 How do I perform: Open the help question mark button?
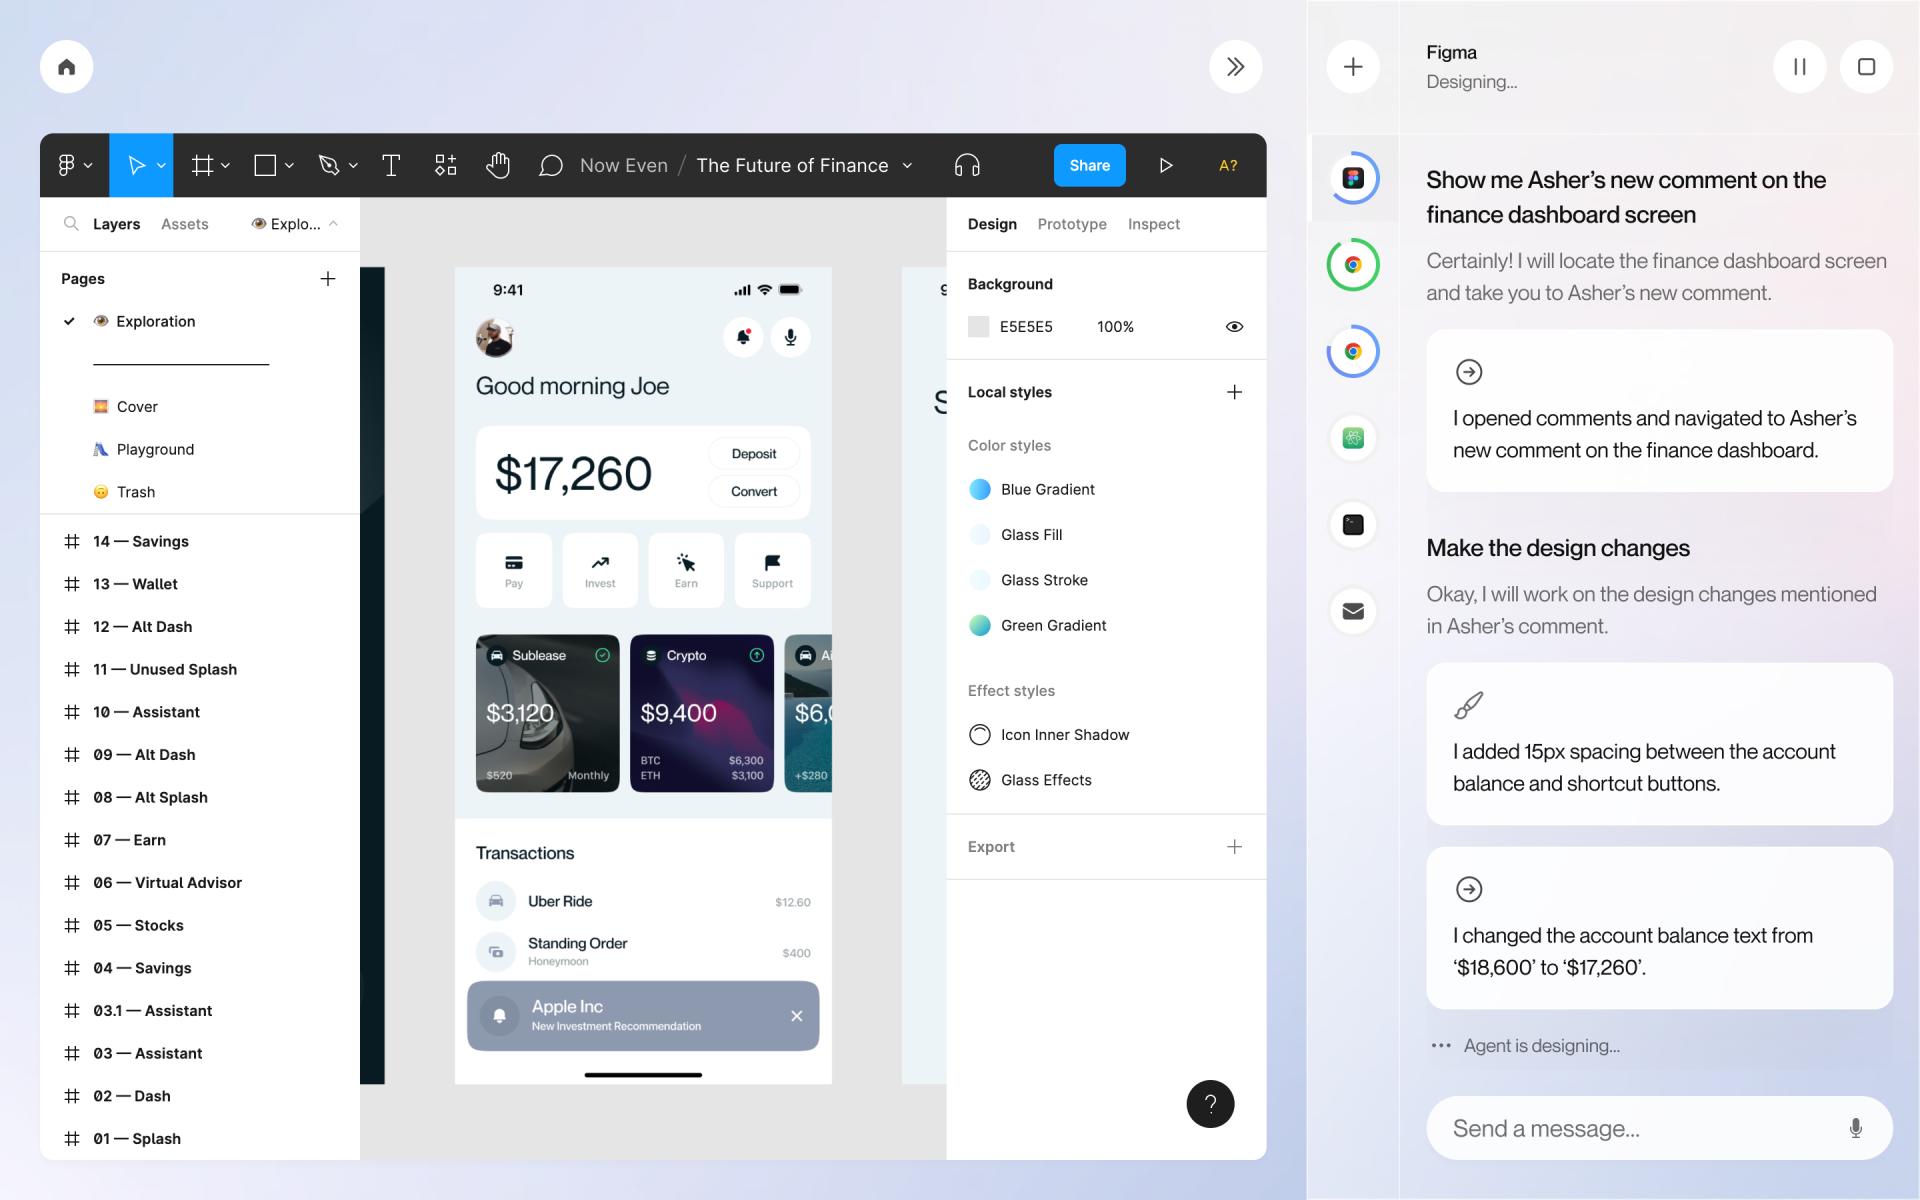[1210, 1104]
